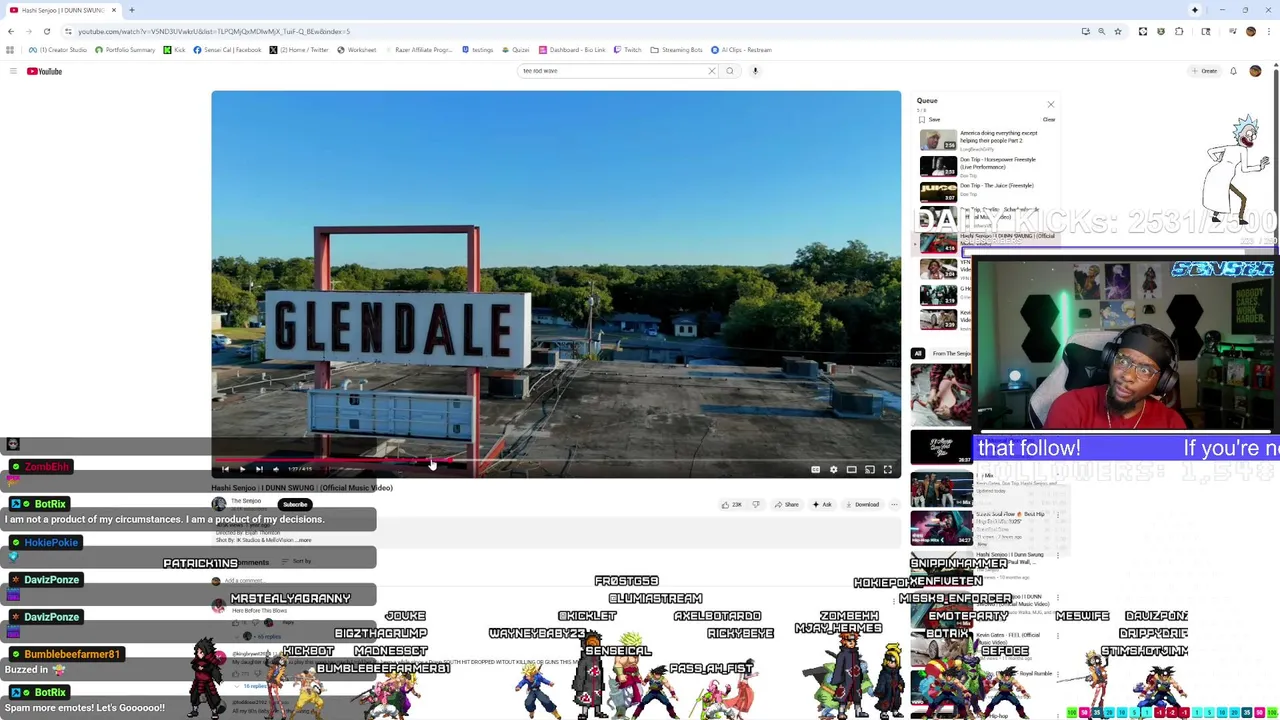1280x720 pixels.
Task: Open the Dashboard - Bio Link bookmark
Action: 573,50
